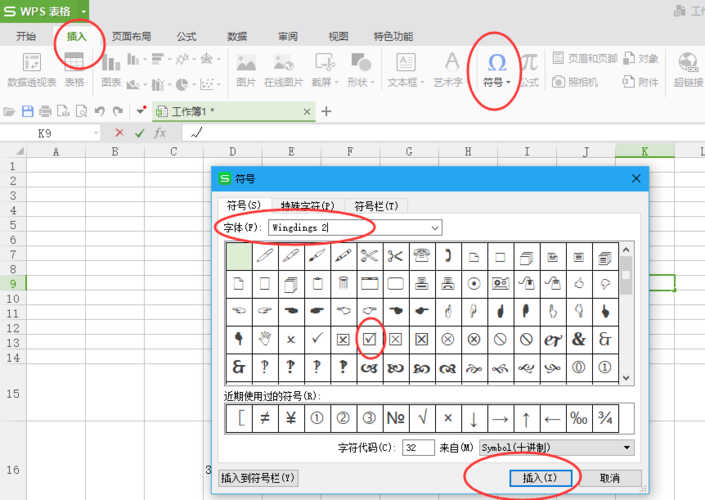Close the 工作簿1 document tab
Screen dimensions: 705x500
click(307, 112)
